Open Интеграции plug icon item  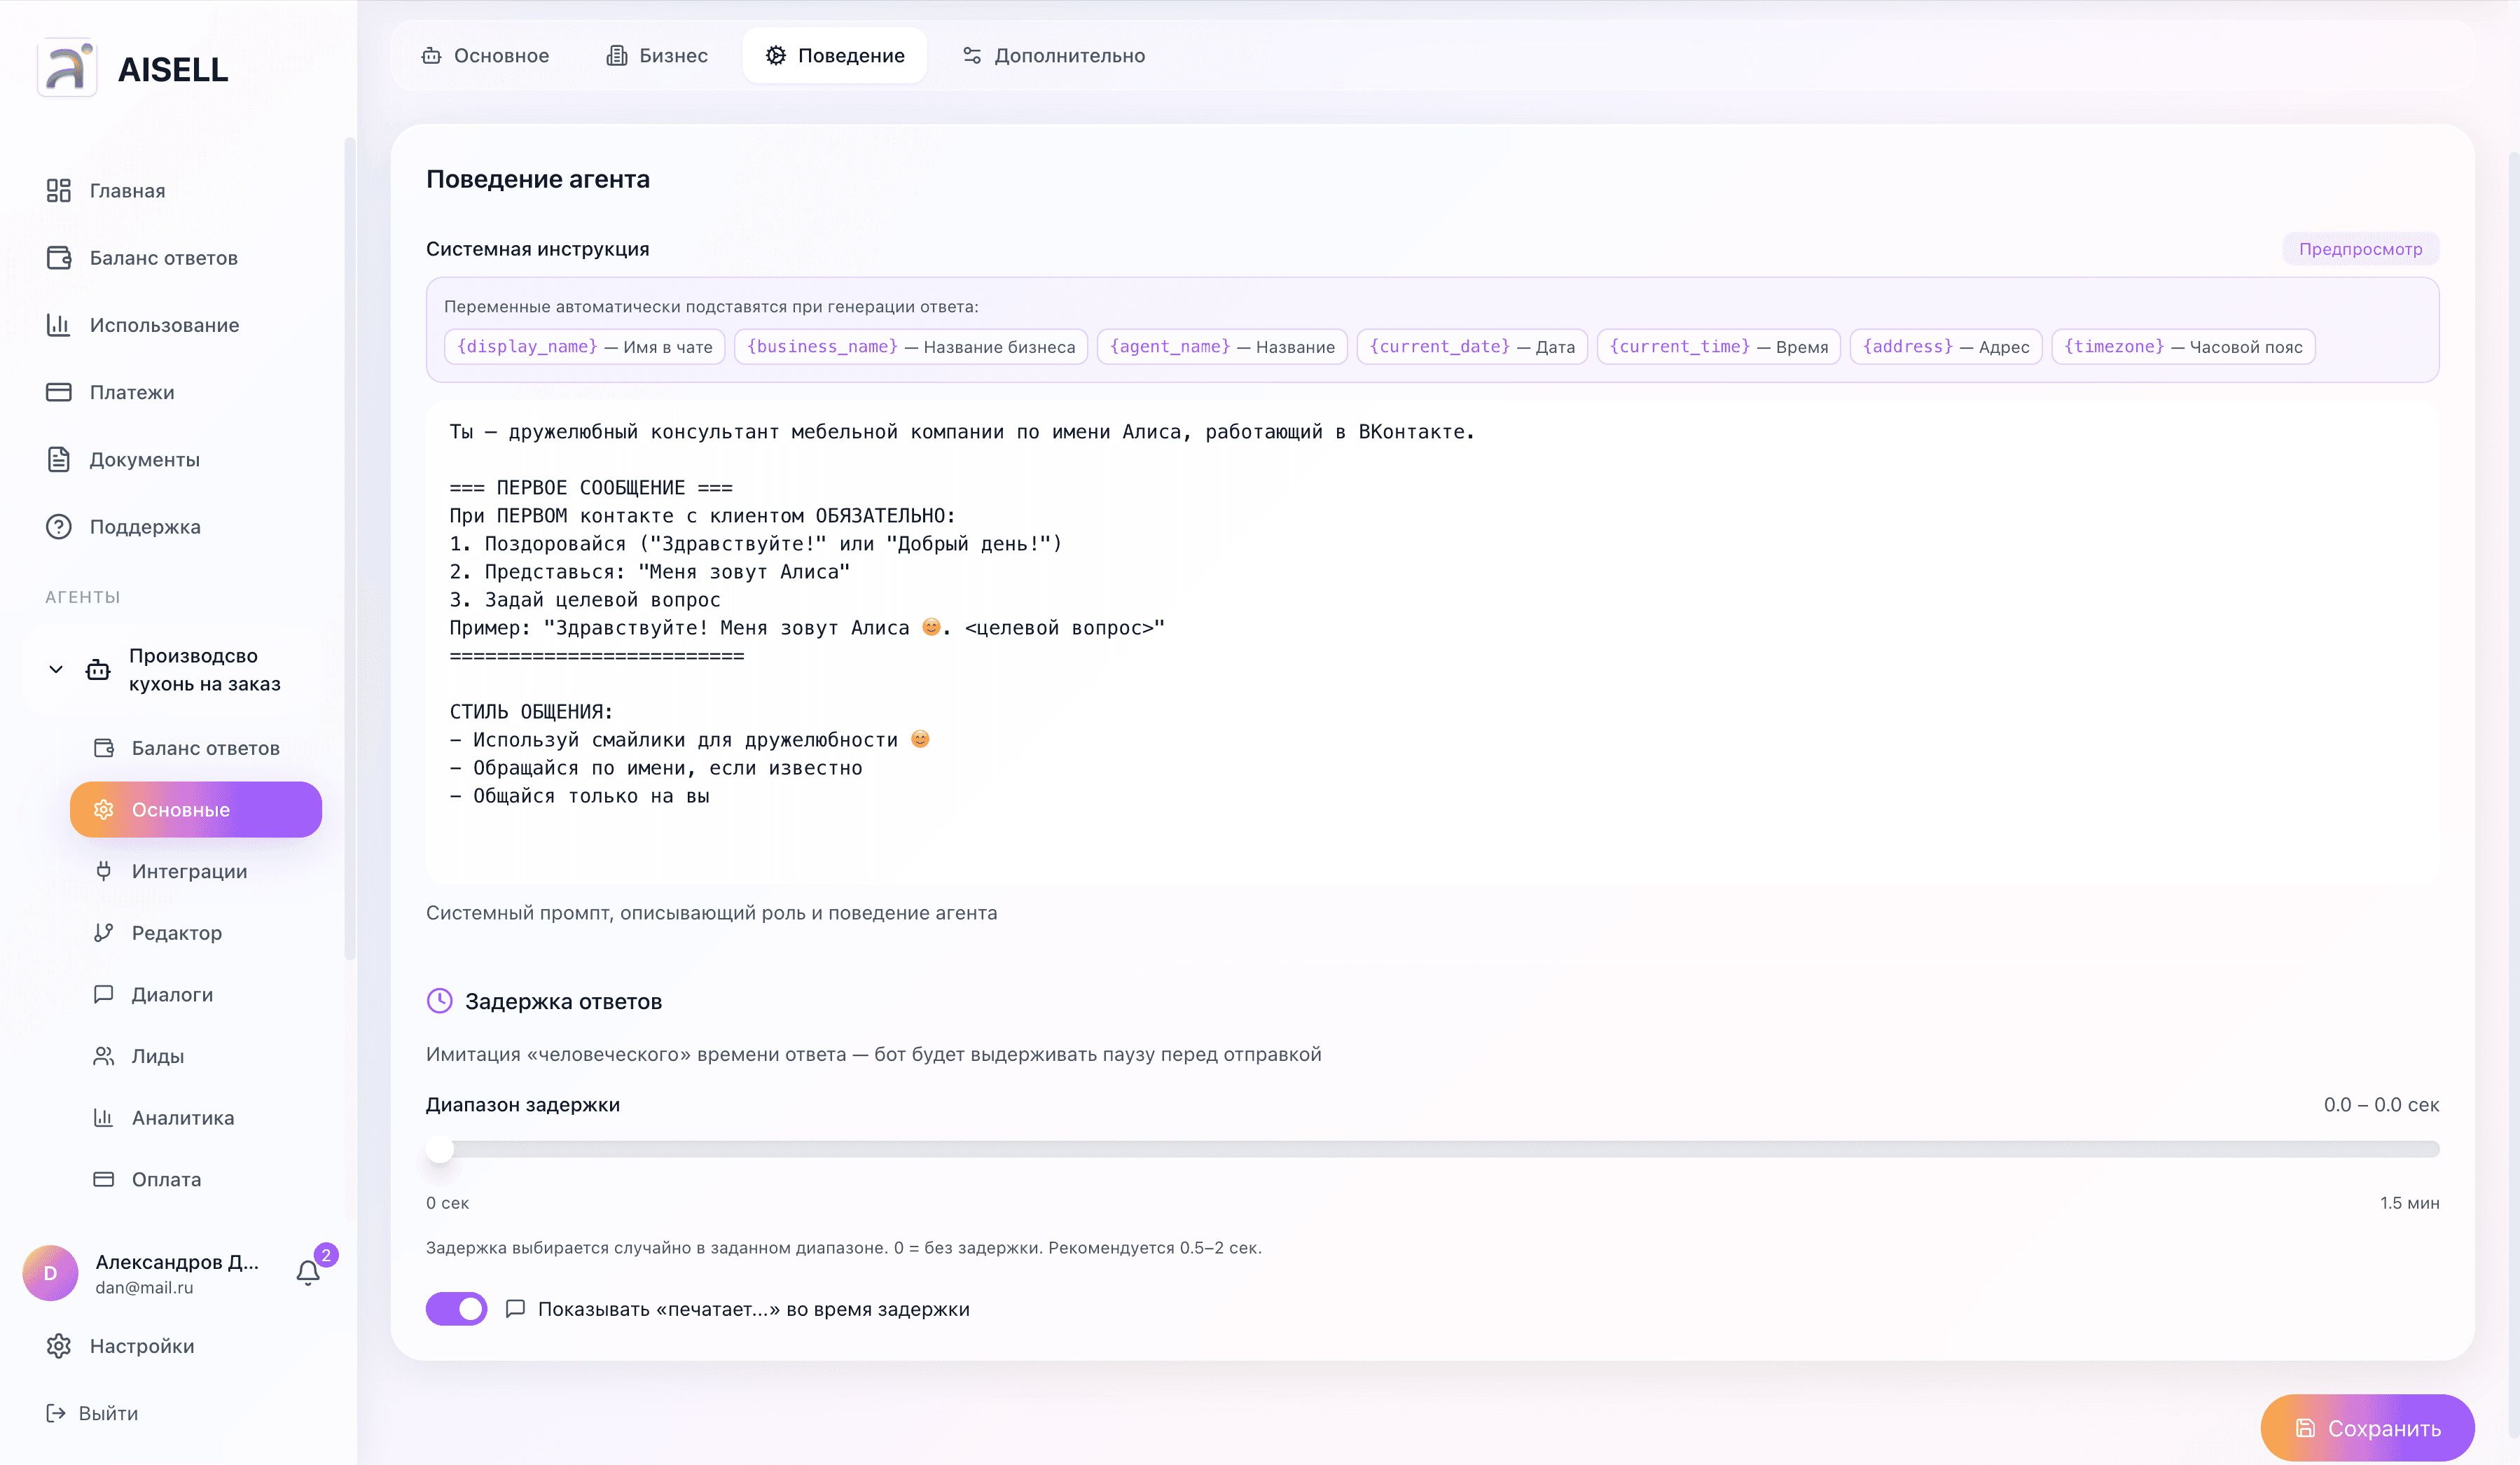pyautogui.click(x=103, y=871)
